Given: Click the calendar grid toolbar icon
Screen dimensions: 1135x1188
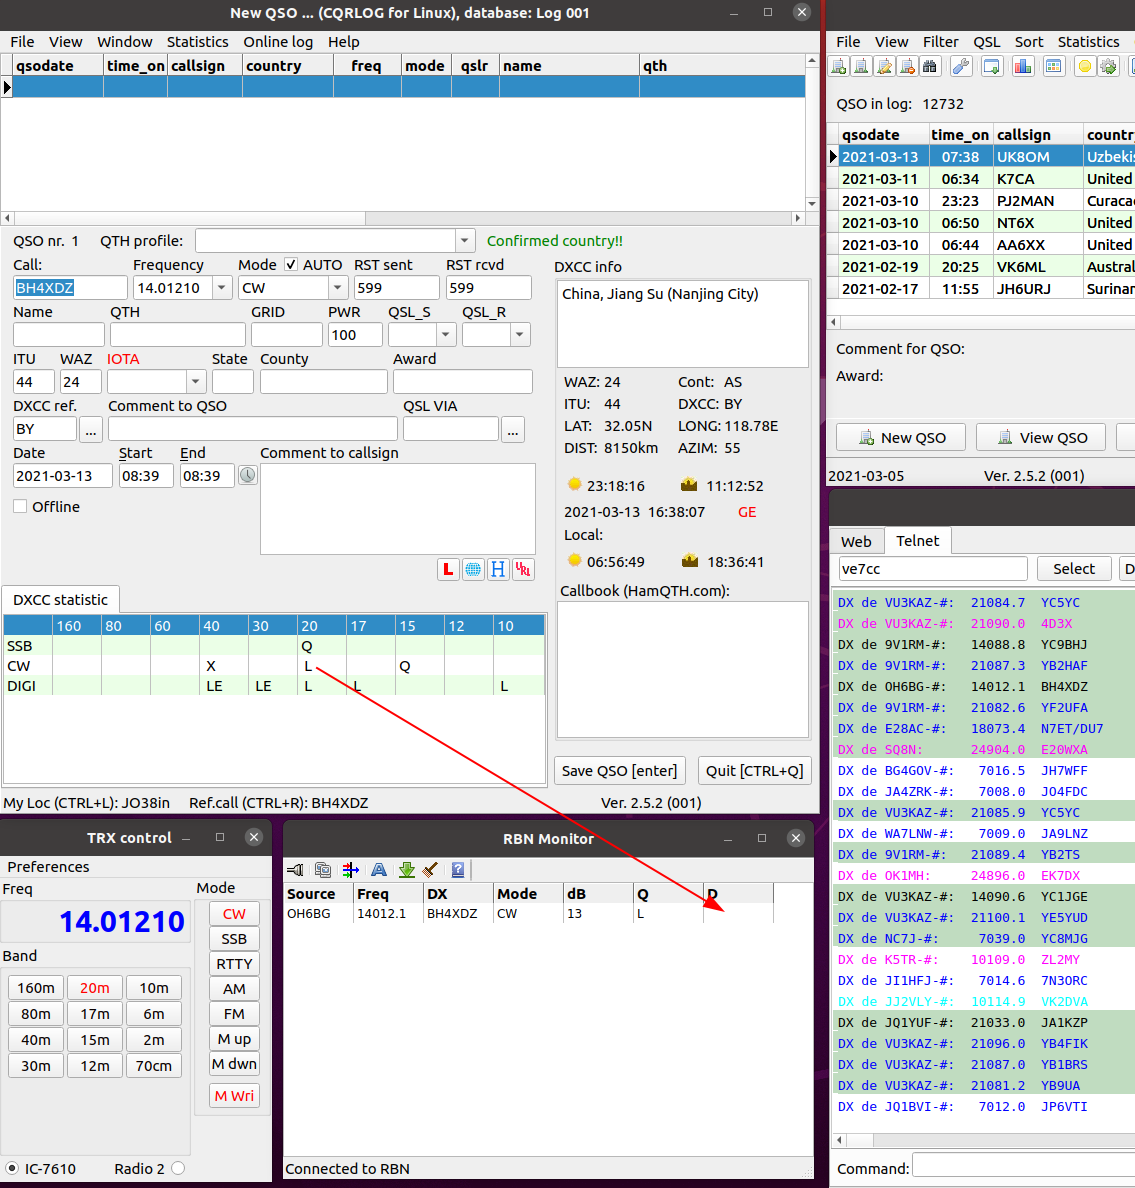Looking at the screenshot, I should click(x=1053, y=67).
